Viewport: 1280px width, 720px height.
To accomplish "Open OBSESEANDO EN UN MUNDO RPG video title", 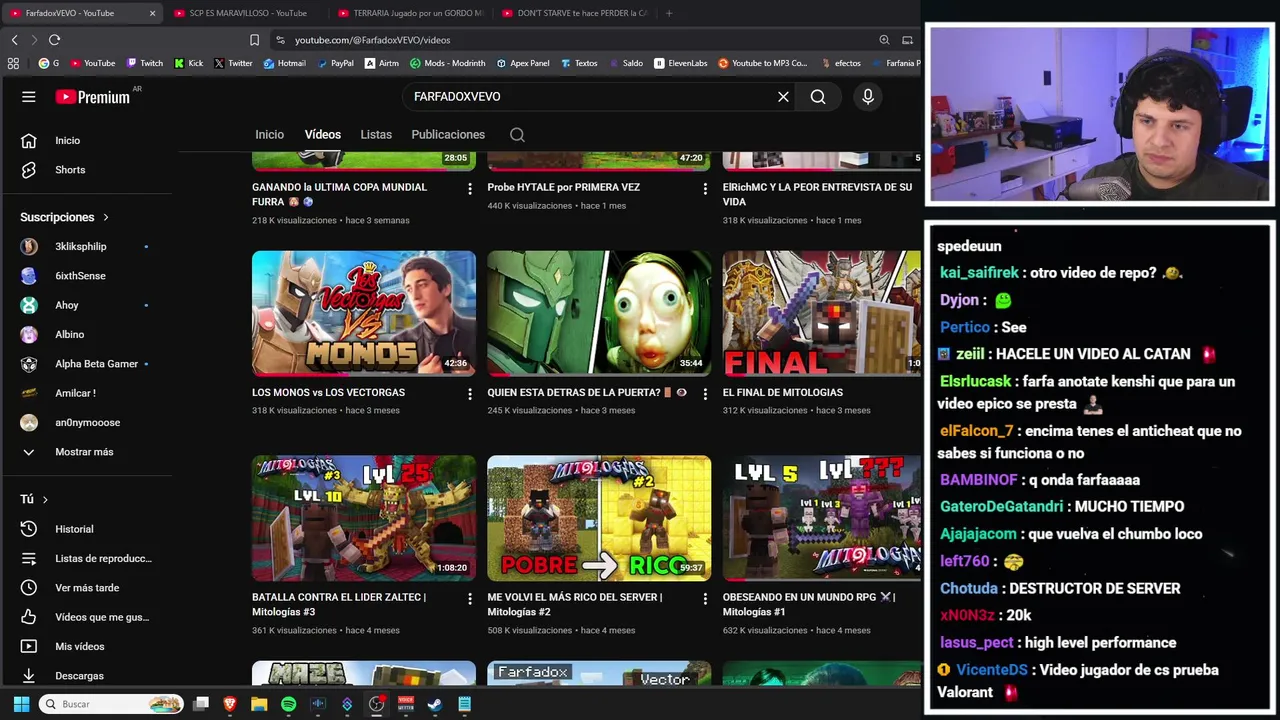I will click(x=809, y=605).
